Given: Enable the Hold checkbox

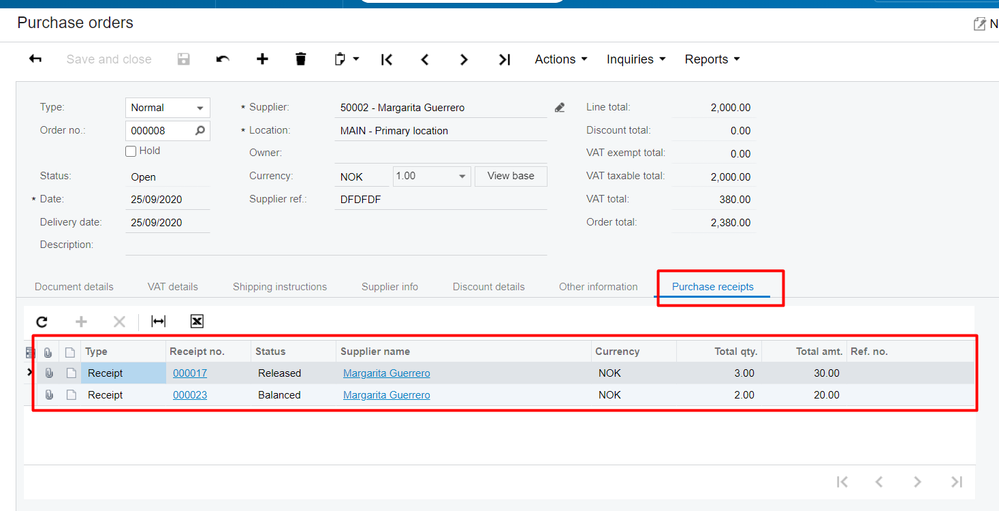Looking at the screenshot, I should [x=131, y=151].
